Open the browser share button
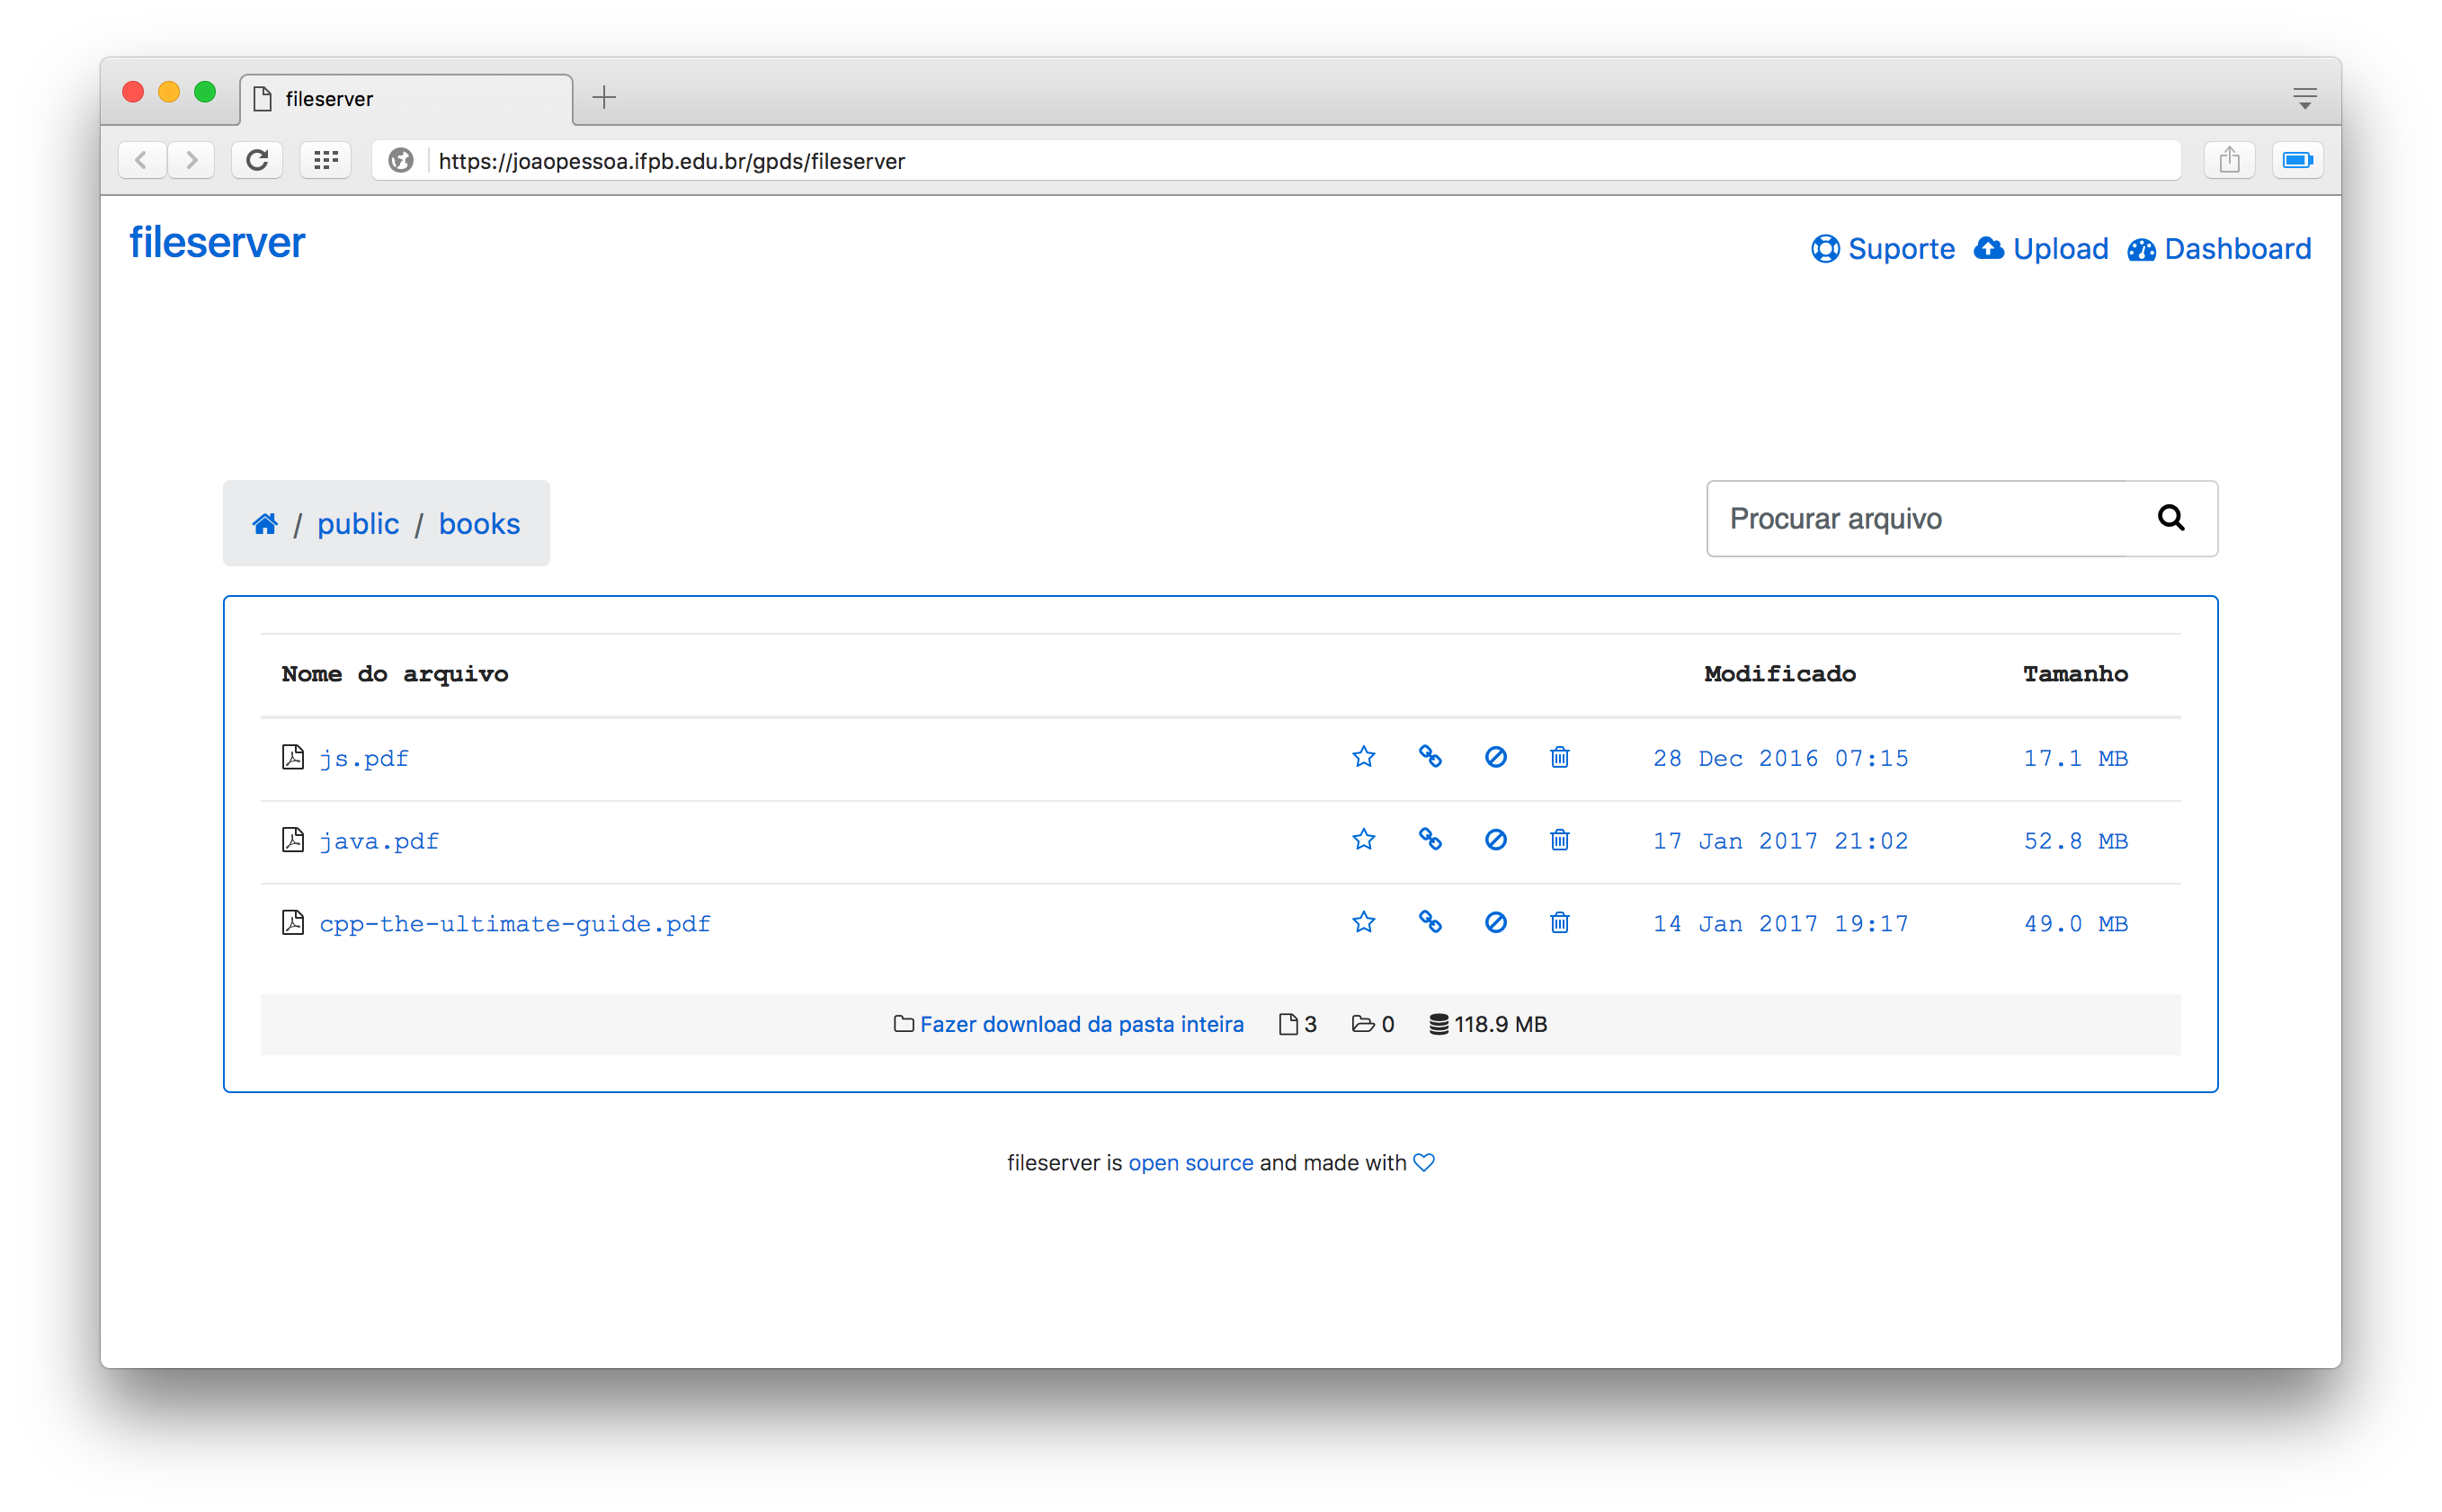This screenshot has width=2442, height=1512. (2229, 160)
